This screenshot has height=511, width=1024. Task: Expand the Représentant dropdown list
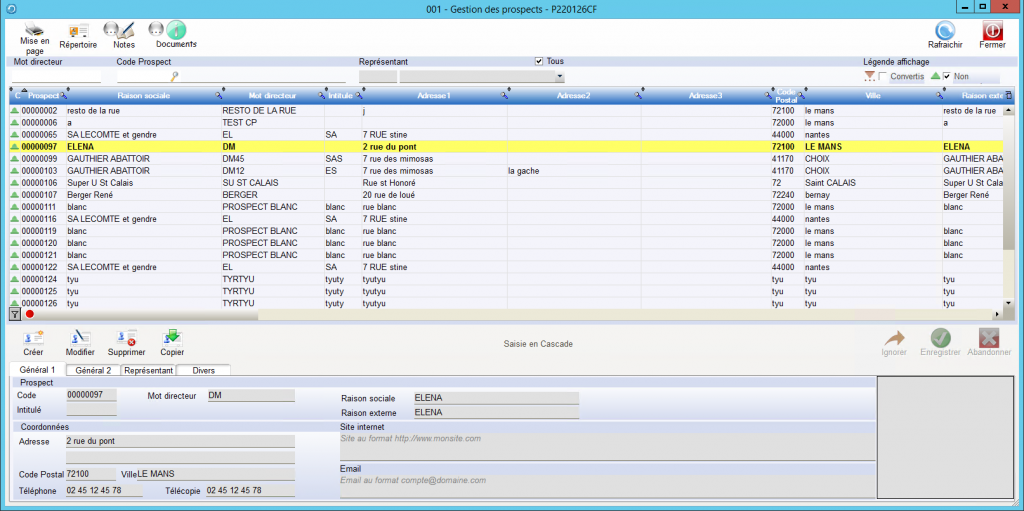560,77
